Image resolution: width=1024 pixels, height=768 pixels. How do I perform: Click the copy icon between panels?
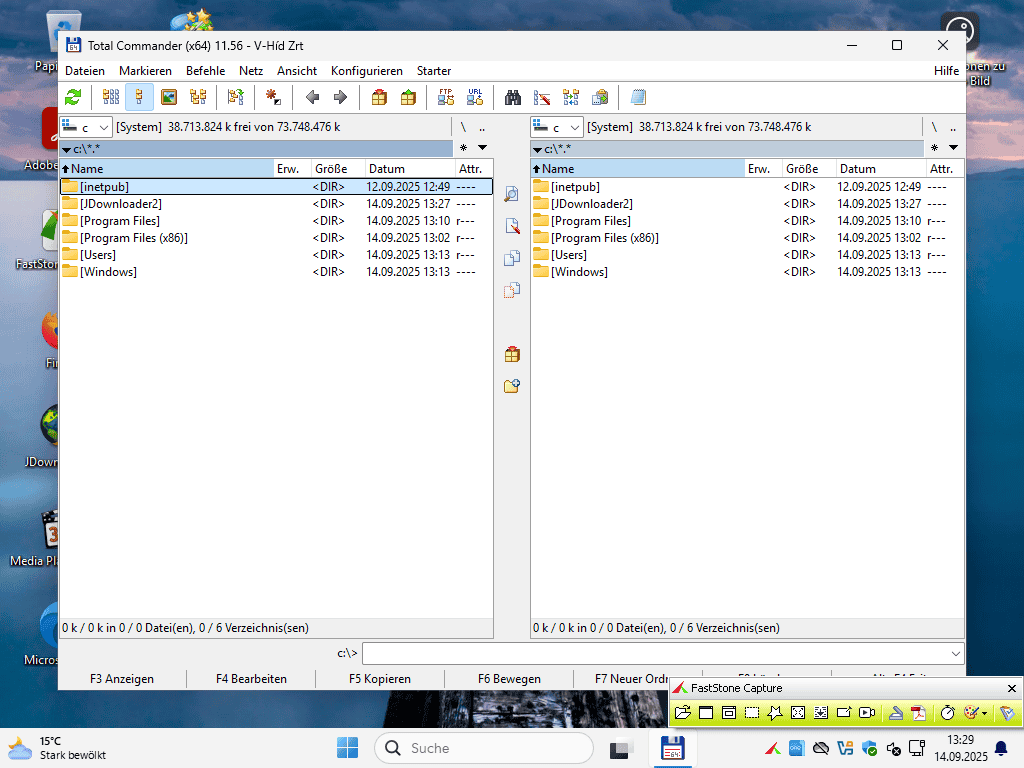(512, 258)
